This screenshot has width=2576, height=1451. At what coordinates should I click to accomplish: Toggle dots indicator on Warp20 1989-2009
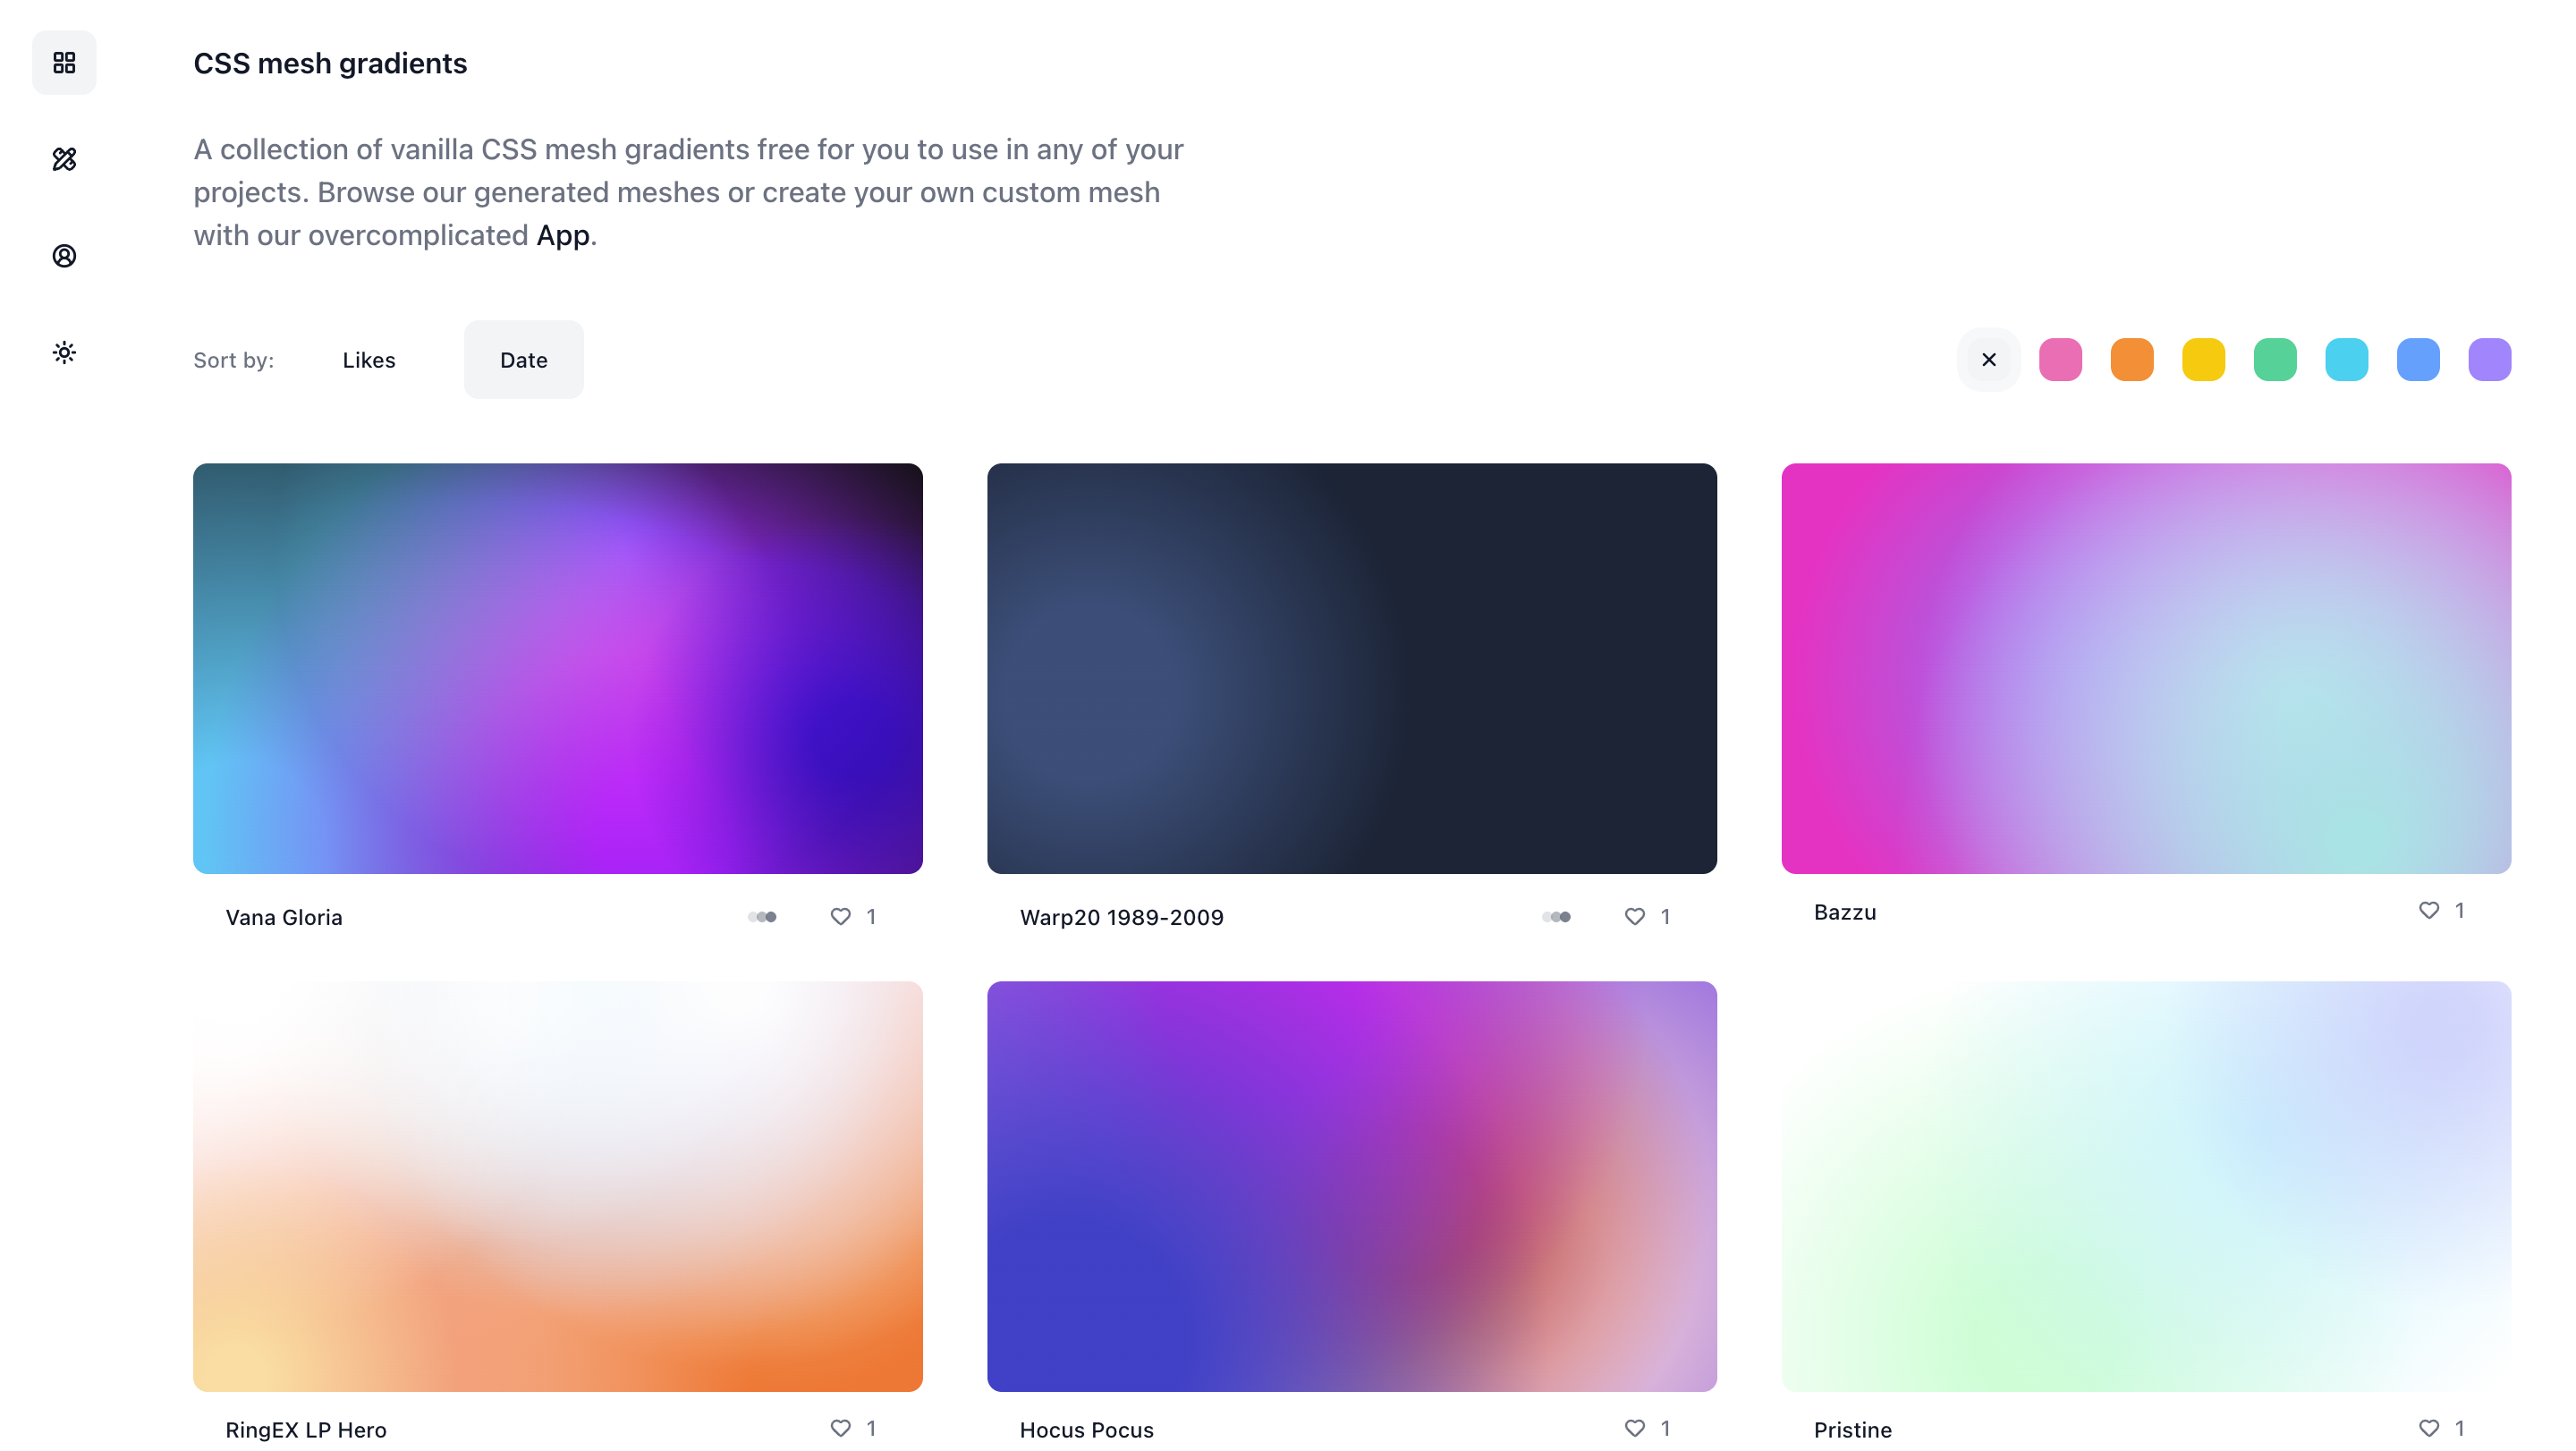1556,917
